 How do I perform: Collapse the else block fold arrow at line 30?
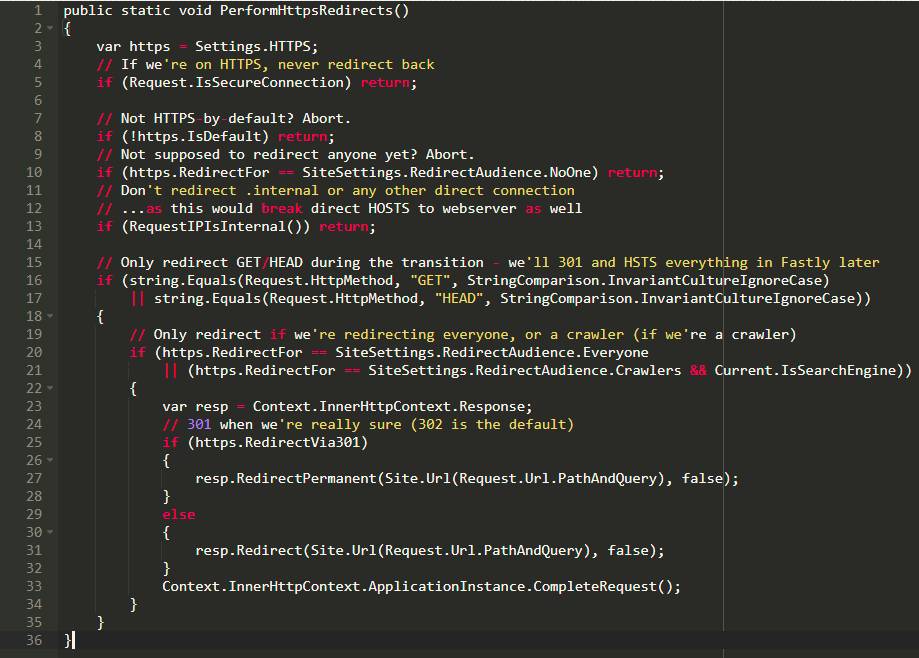click(x=50, y=533)
